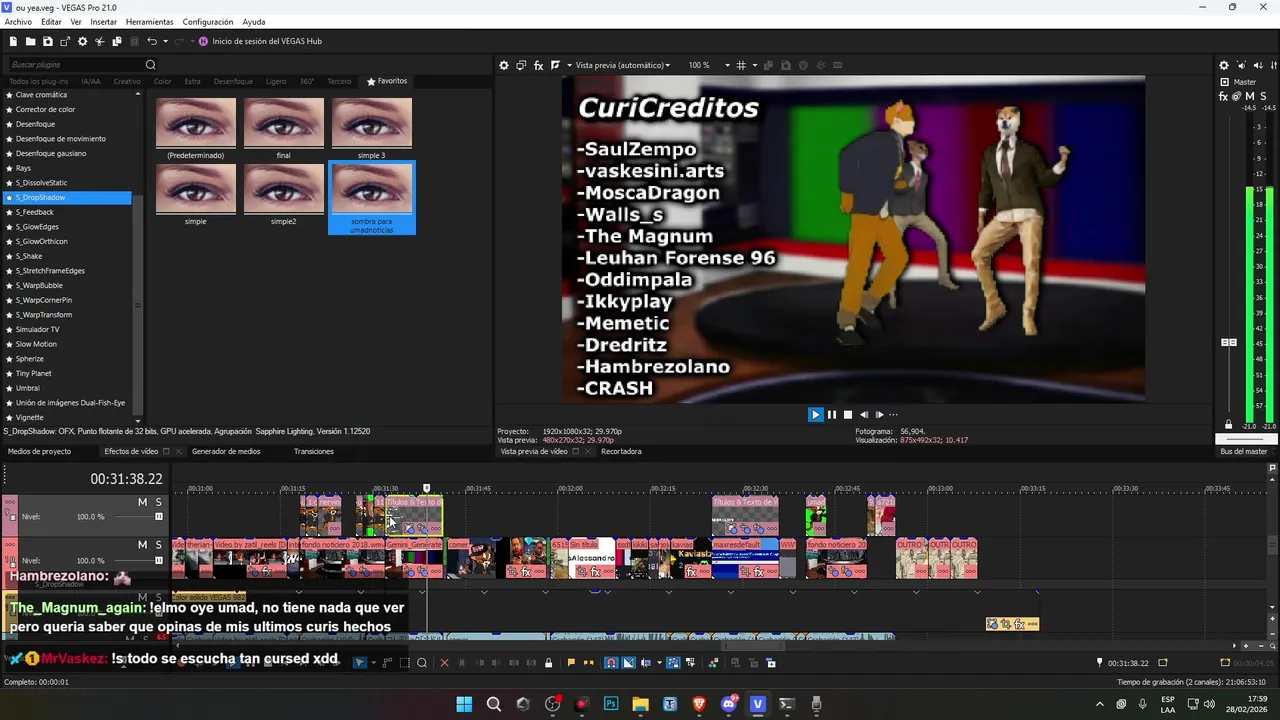Toggle automatic crossfades button
This screenshot has height=720, width=1280.
pos(629,662)
